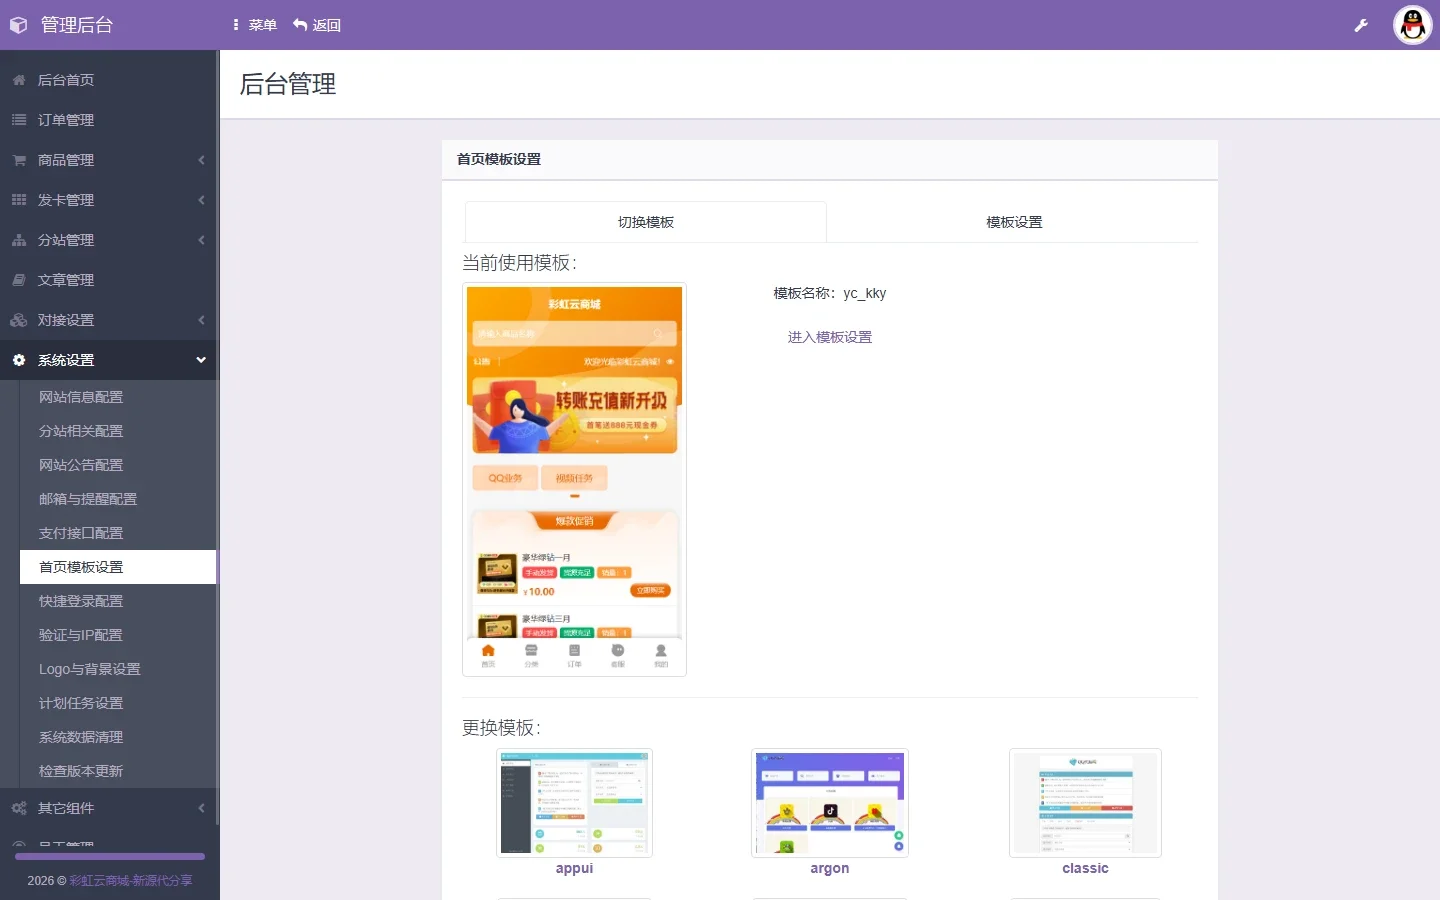Open 快捷登录配置 in sidebar

click(118, 601)
